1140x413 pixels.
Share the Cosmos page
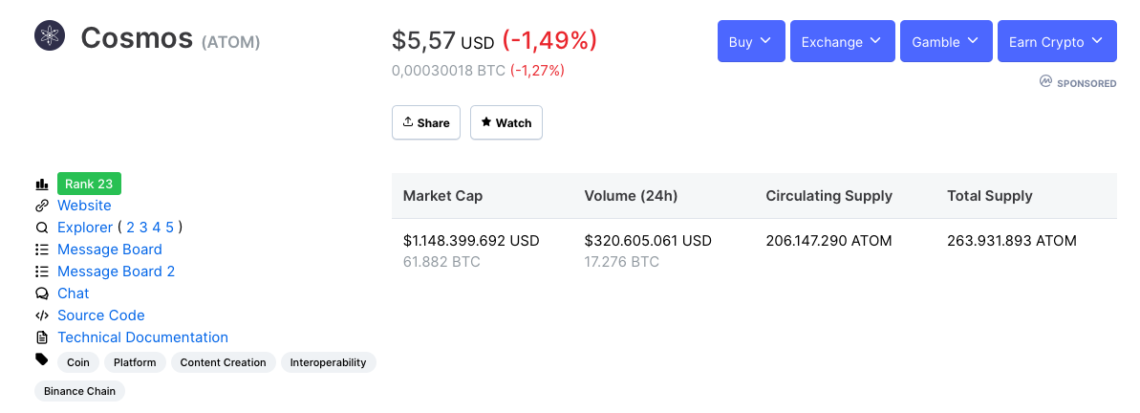(x=426, y=123)
